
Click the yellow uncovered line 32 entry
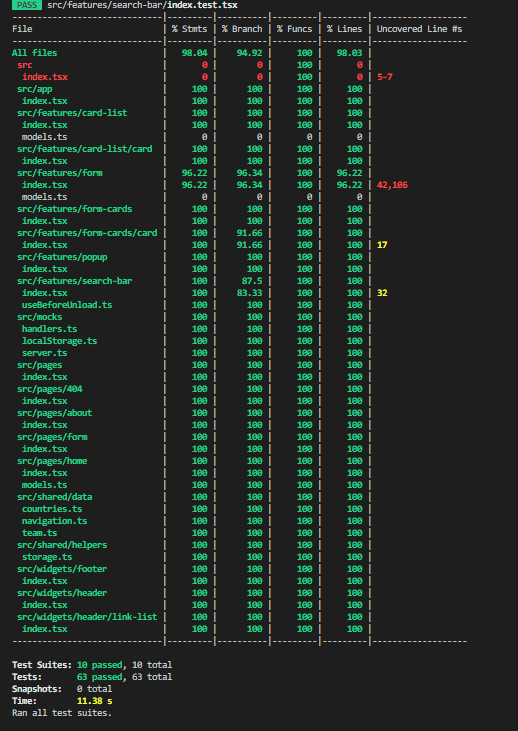point(382,293)
